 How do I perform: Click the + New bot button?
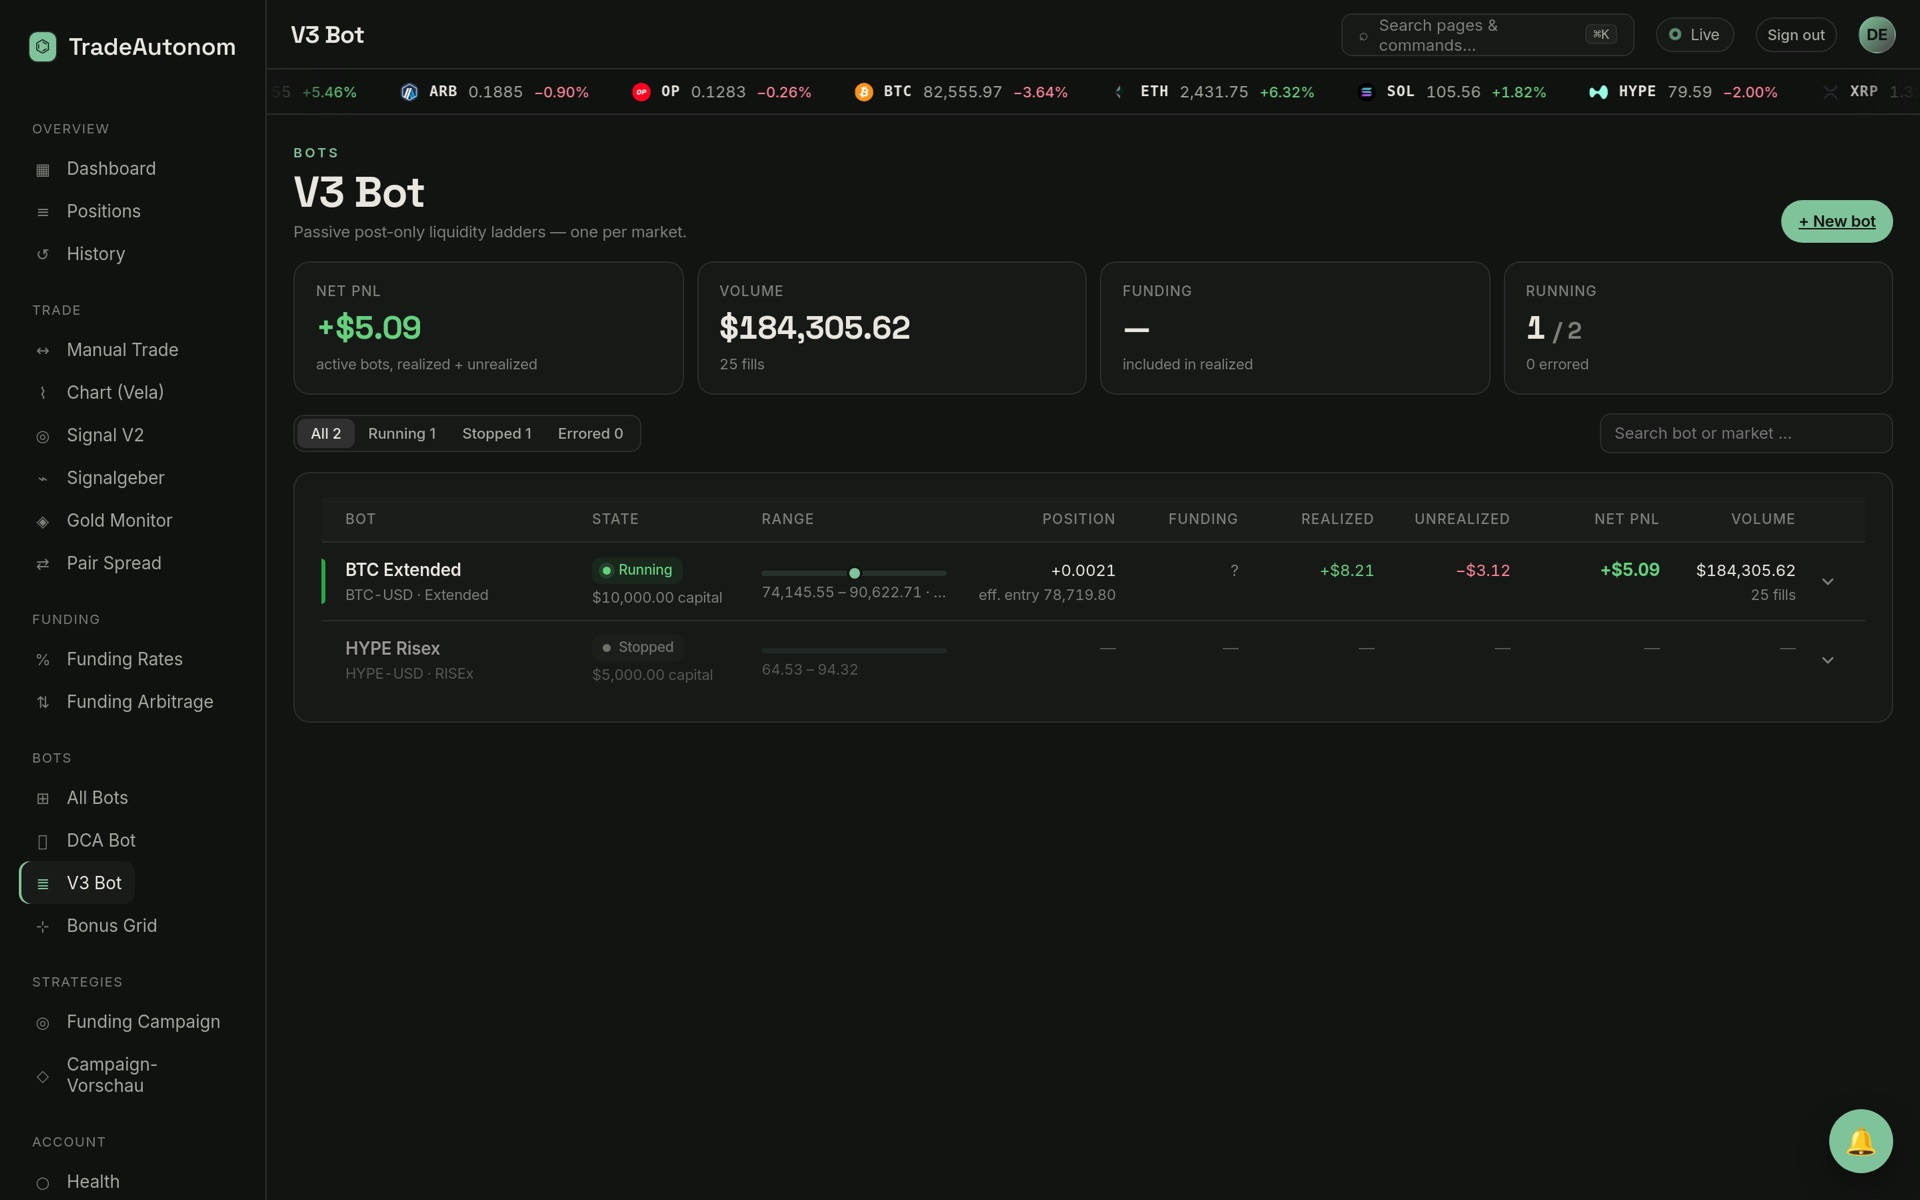click(x=1836, y=221)
